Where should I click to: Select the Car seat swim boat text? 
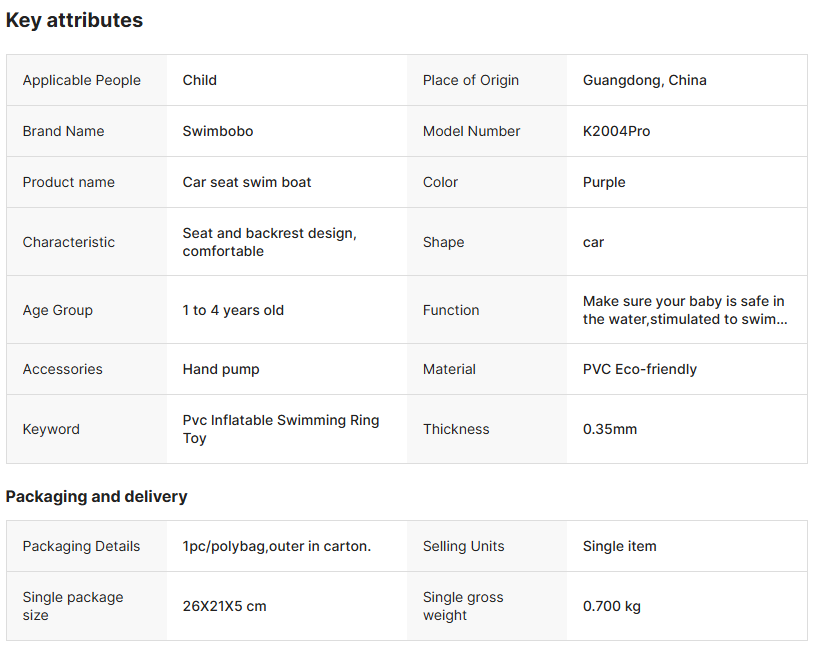247,182
